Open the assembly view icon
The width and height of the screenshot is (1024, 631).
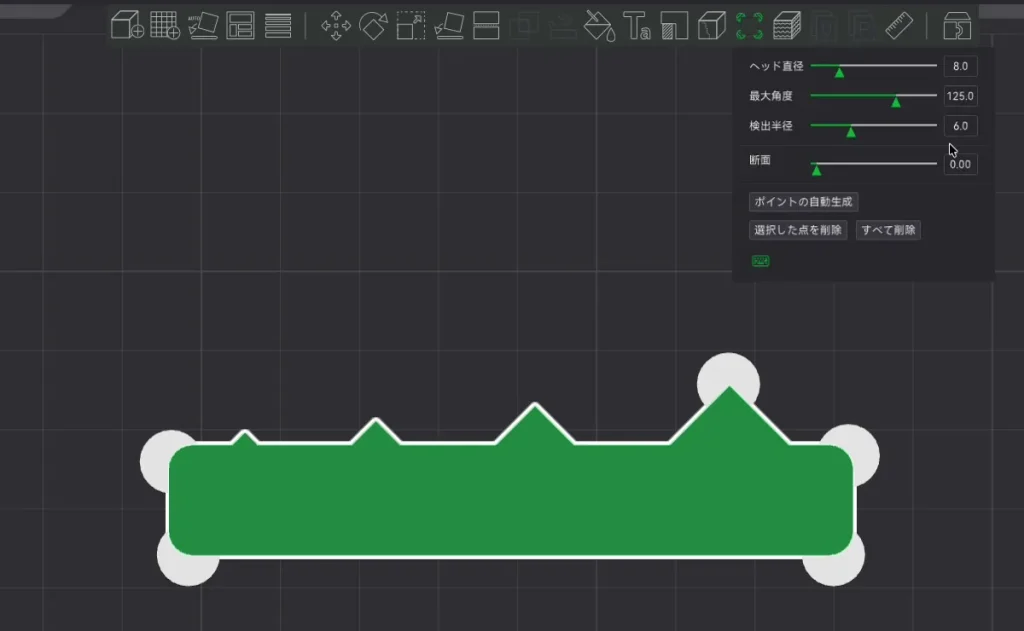pos(957,26)
